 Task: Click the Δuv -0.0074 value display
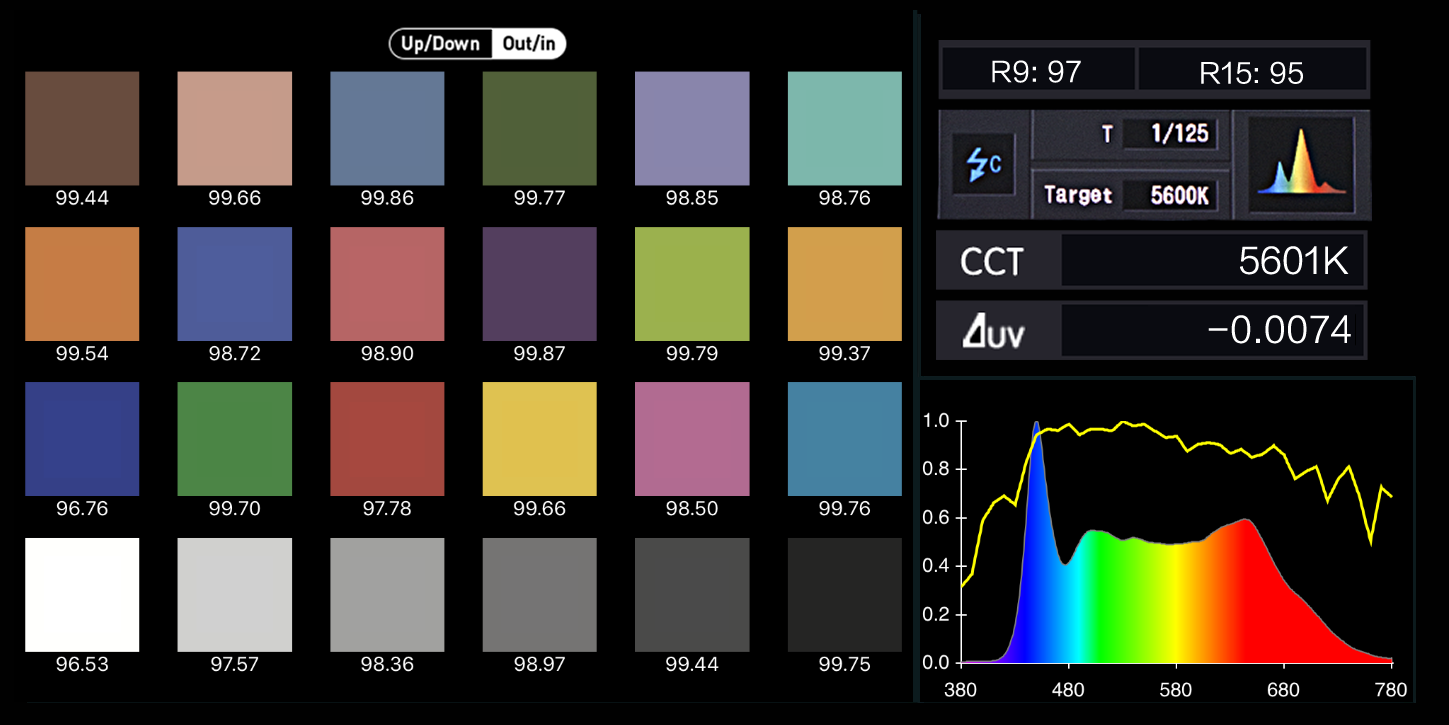(x=1211, y=330)
